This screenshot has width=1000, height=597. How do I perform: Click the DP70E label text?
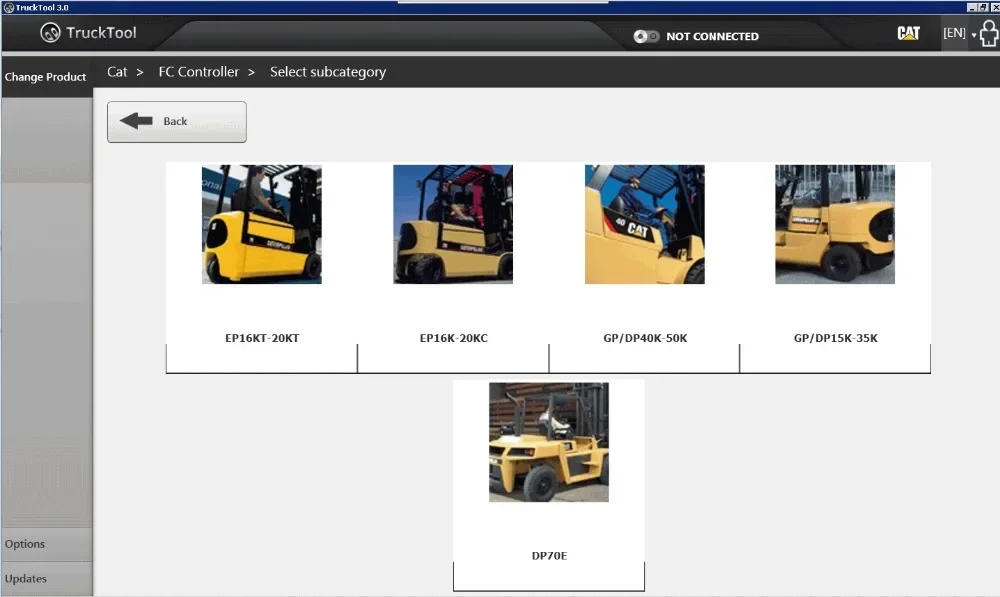coord(549,556)
